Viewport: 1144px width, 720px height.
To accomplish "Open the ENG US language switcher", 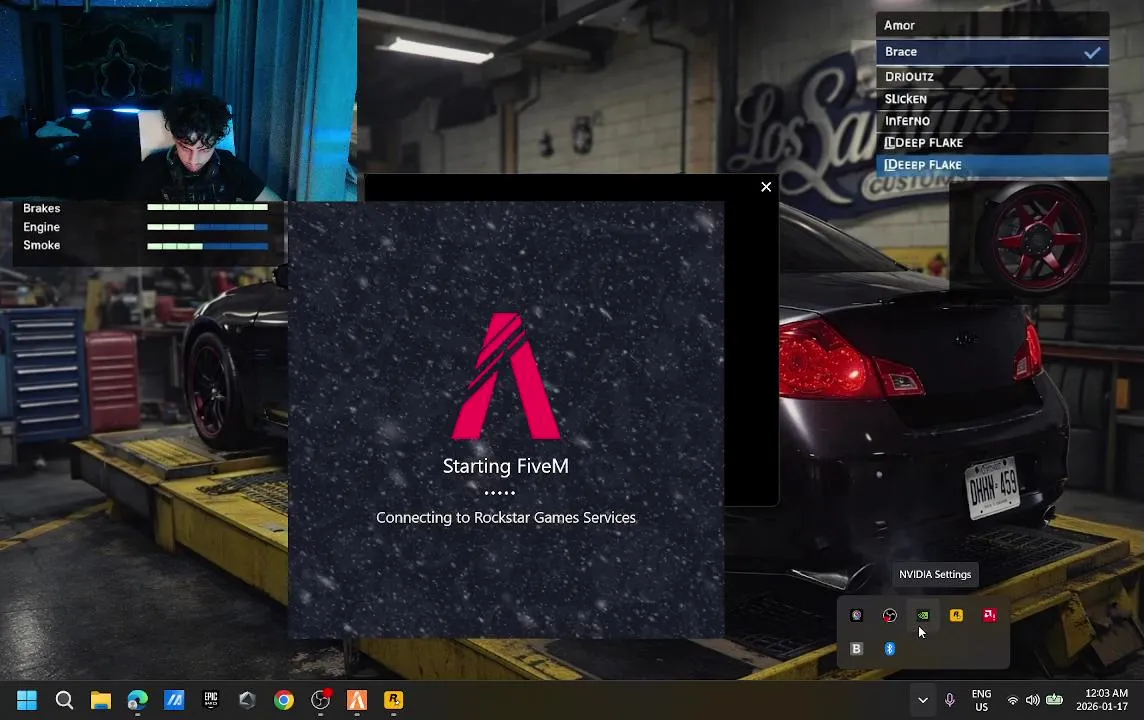I will click(981, 700).
